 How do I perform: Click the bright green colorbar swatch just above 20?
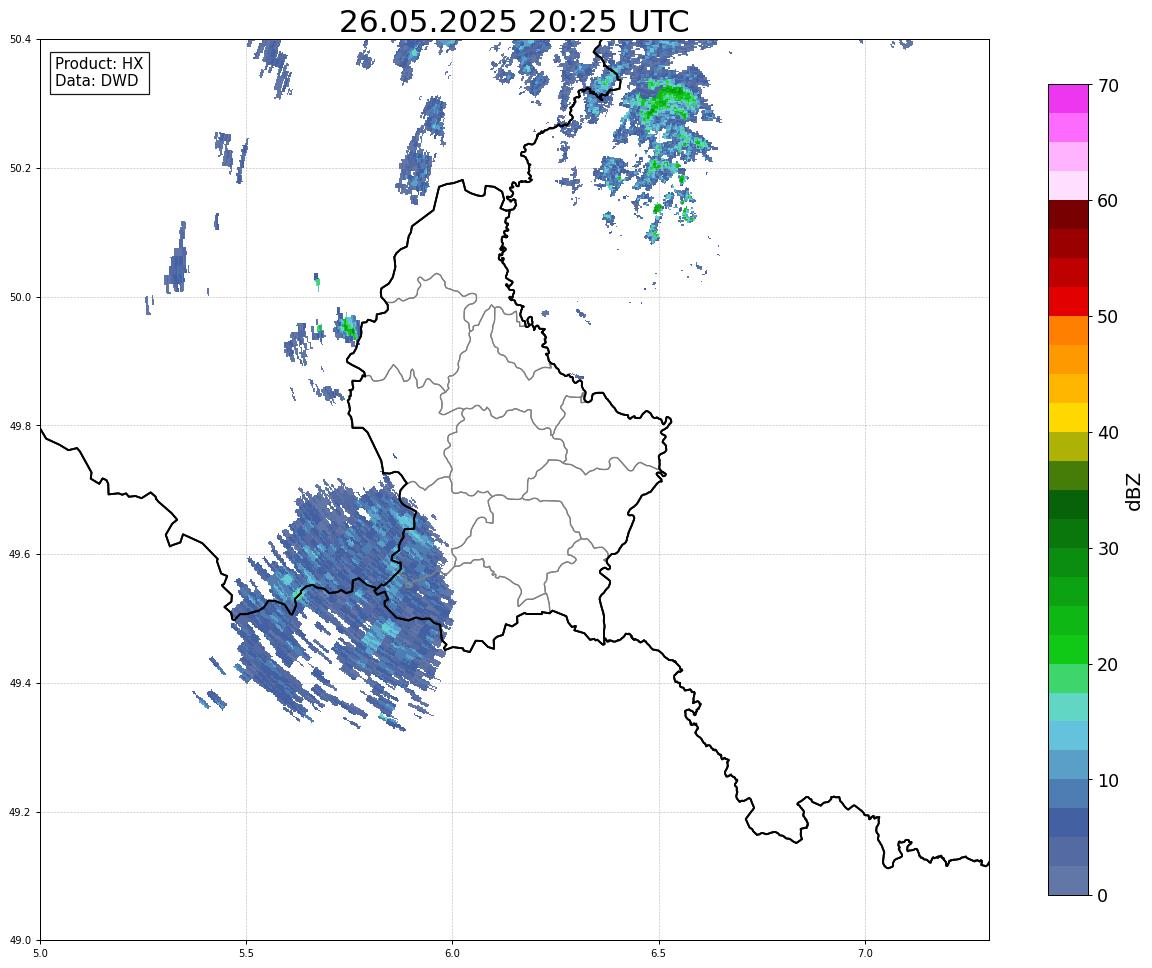[x=1068, y=649]
